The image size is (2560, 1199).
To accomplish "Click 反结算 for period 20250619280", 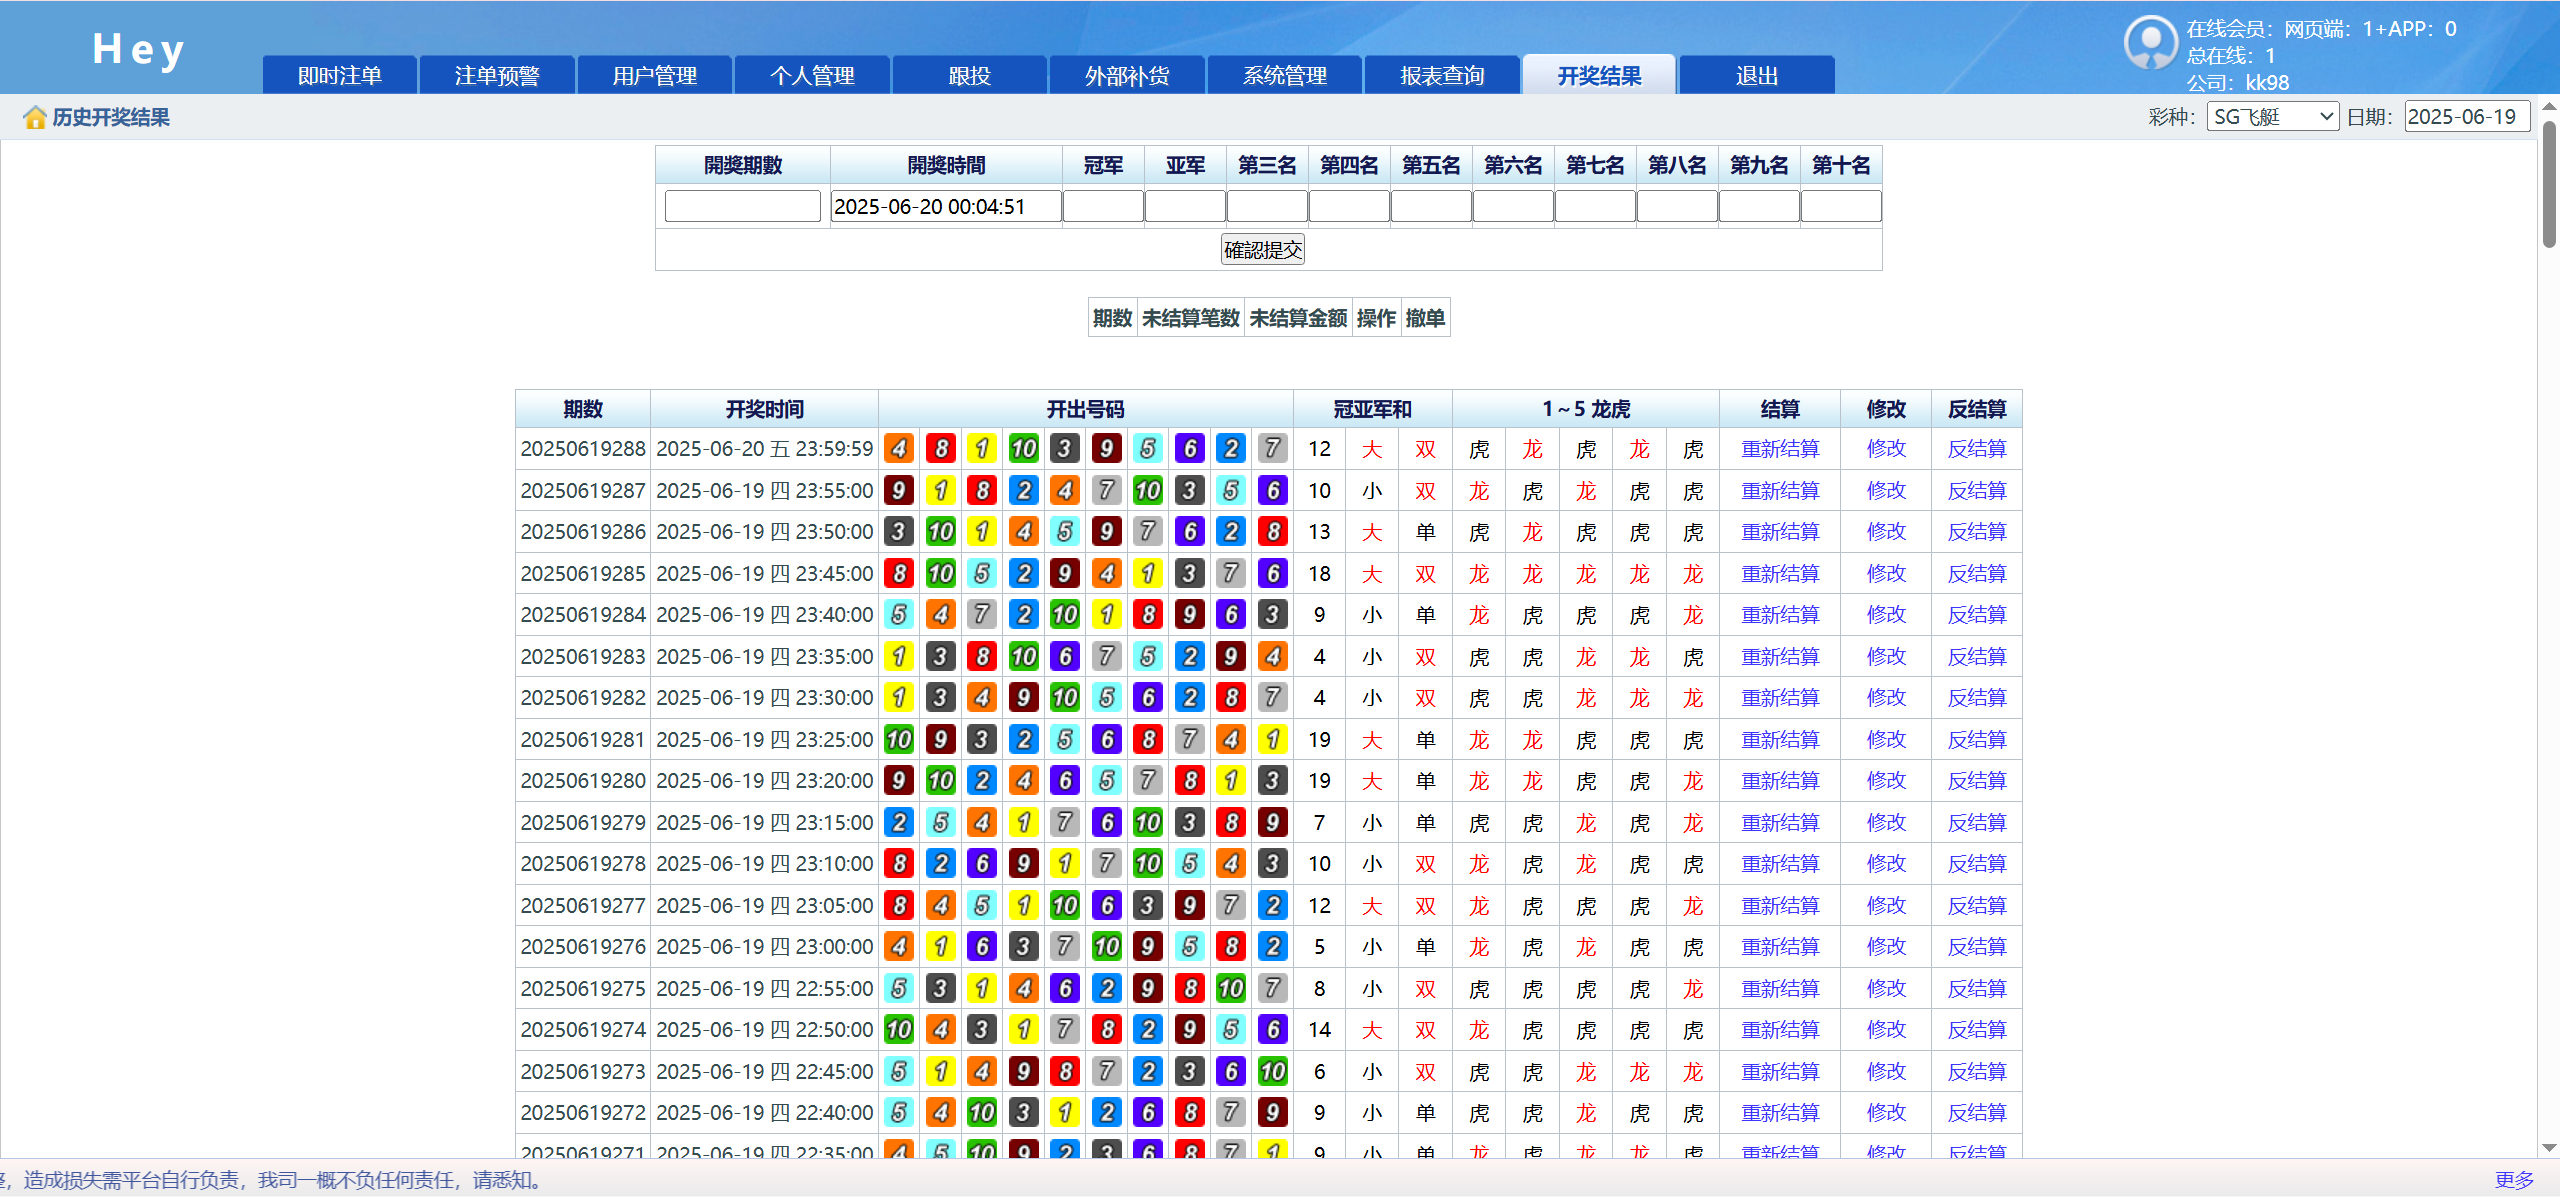I will (1976, 781).
